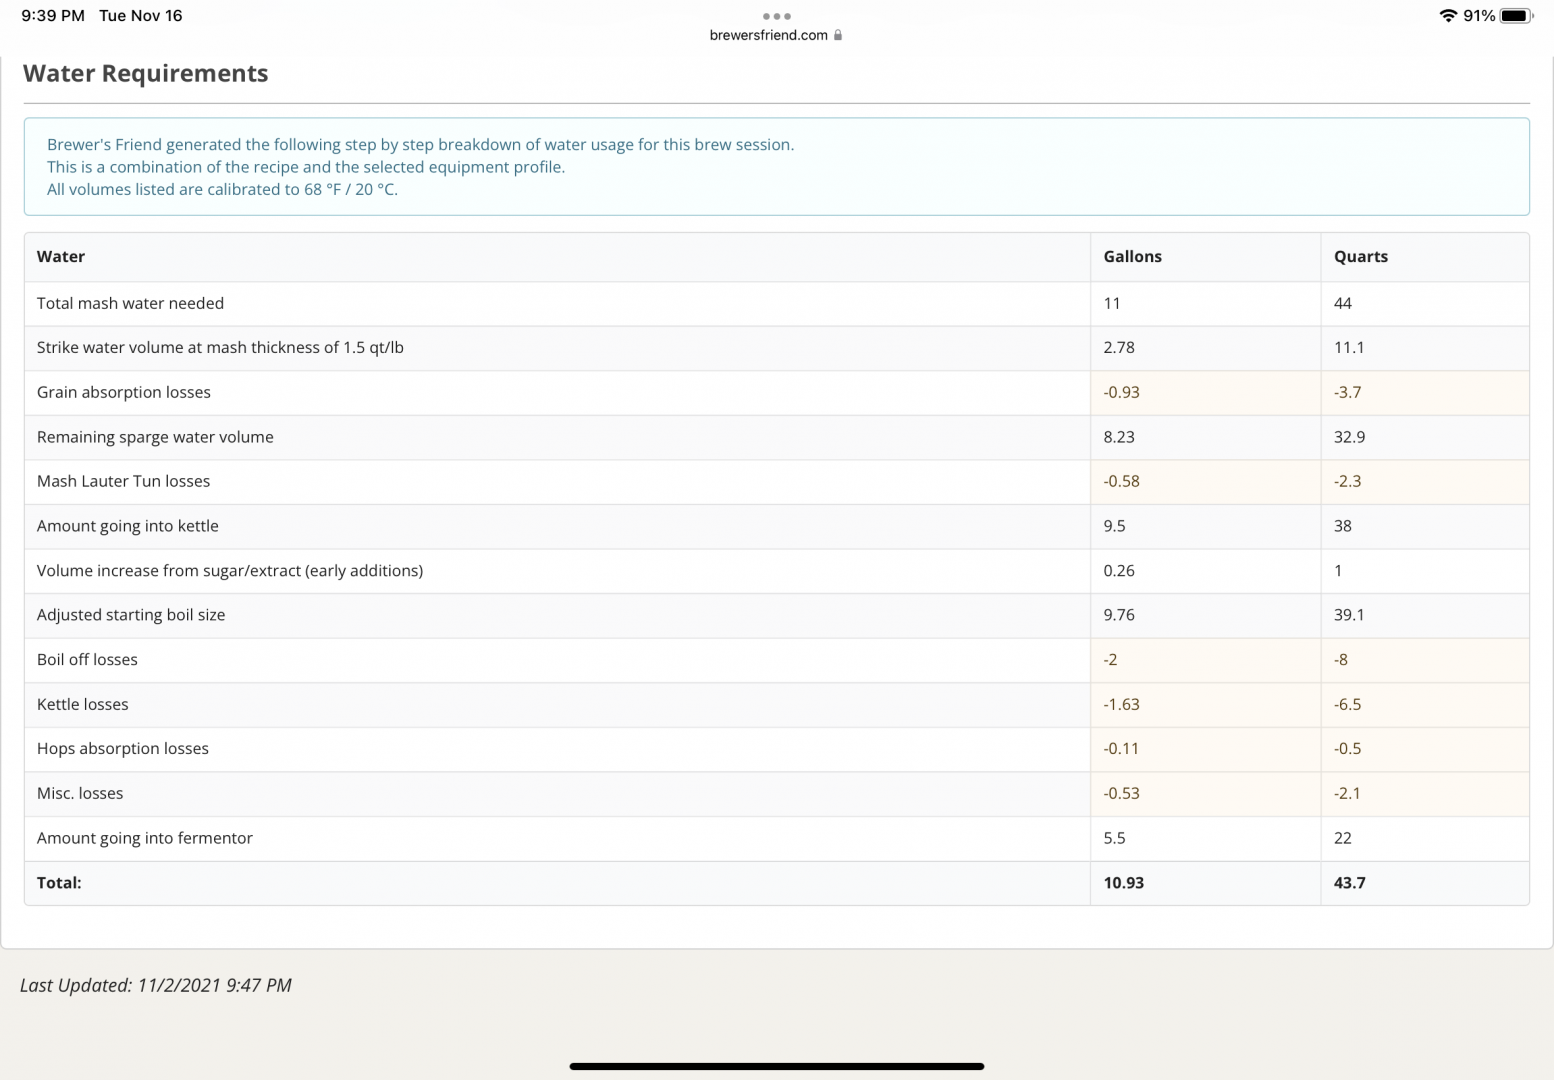Tap the battery indicator icon

1516,16
